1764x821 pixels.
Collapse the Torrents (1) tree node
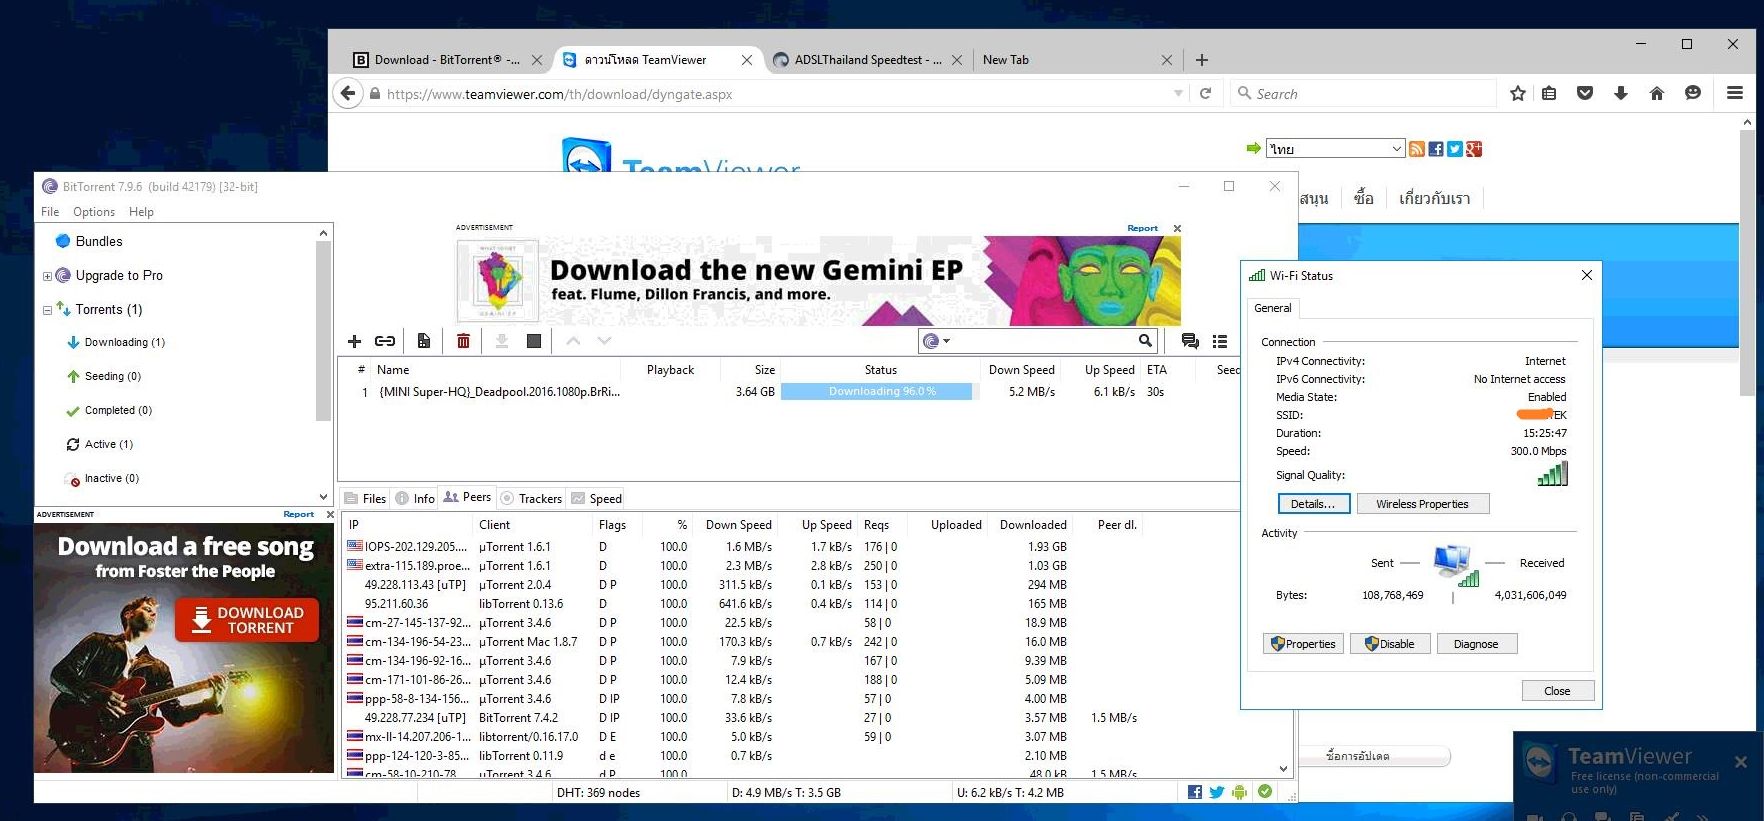tap(47, 310)
